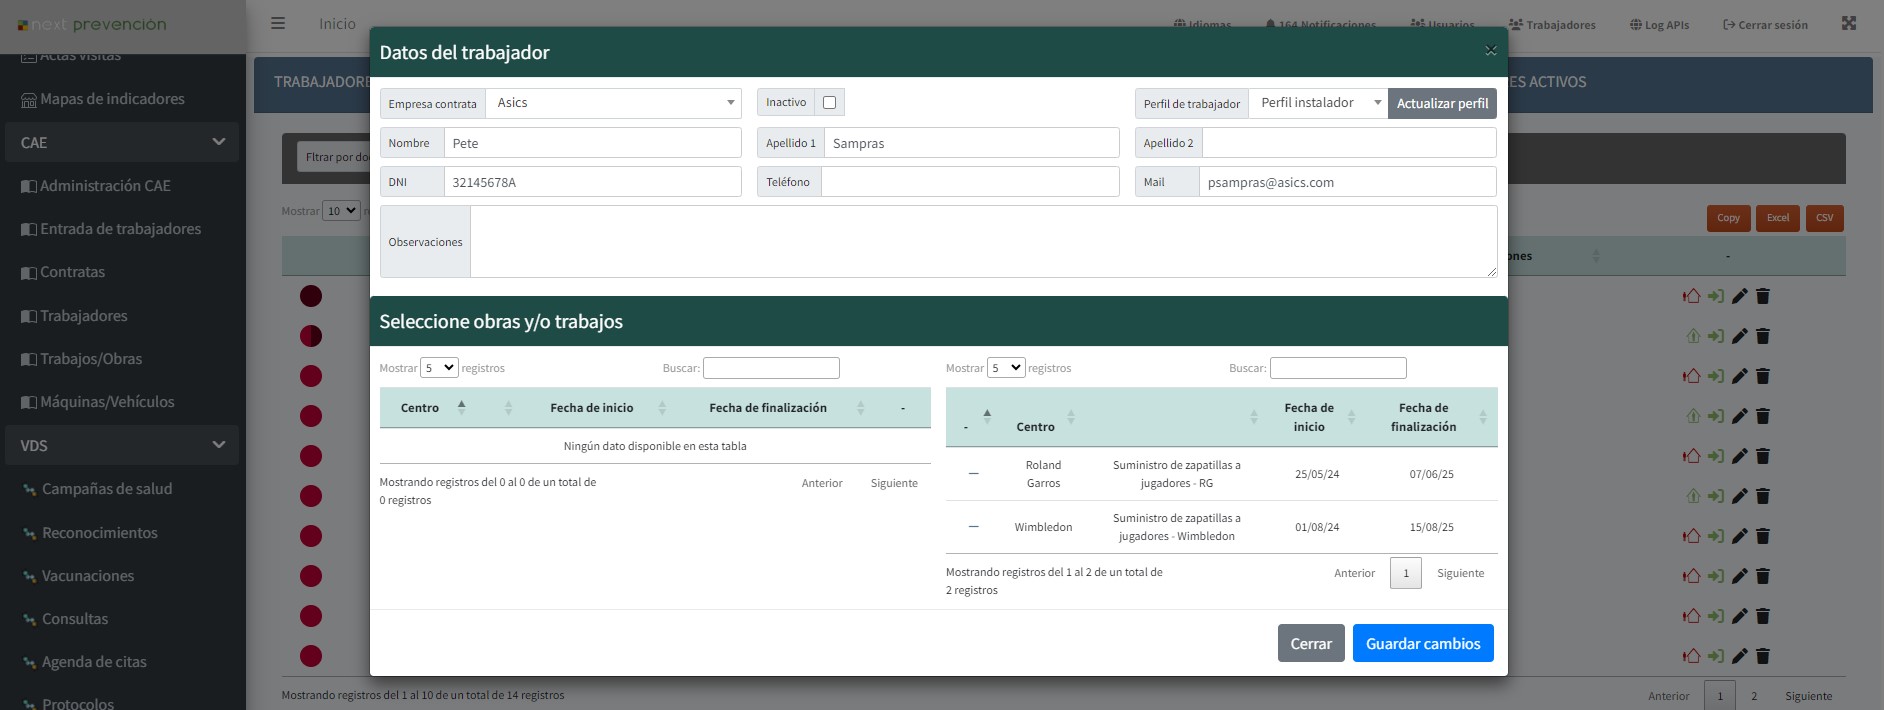Click the icon beside Agenda de citas
Screen dimensions: 1884x710
click(29, 663)
